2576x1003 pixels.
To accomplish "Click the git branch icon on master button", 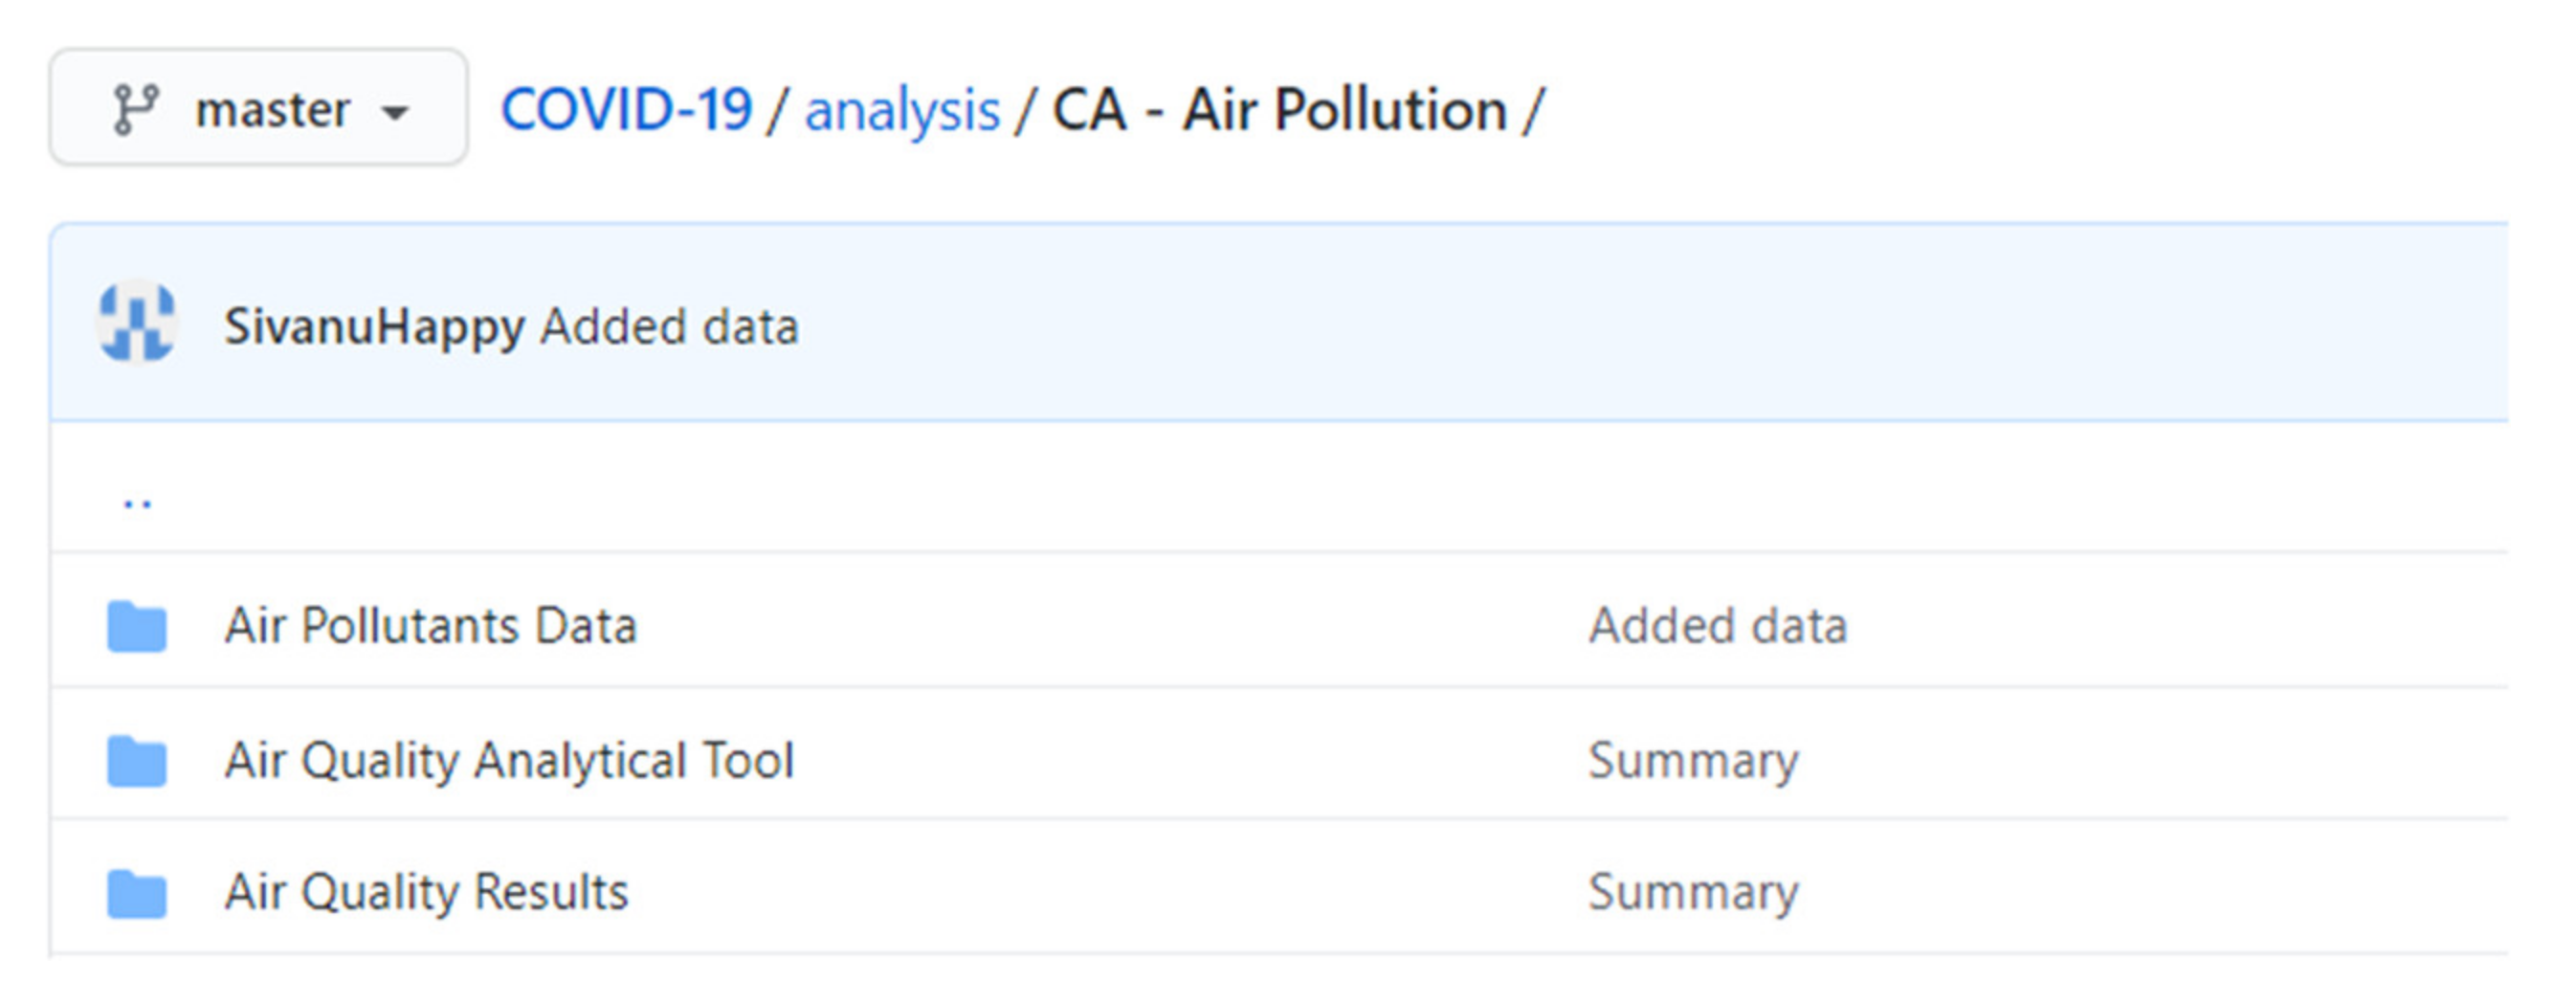I will tap(135, 109).
